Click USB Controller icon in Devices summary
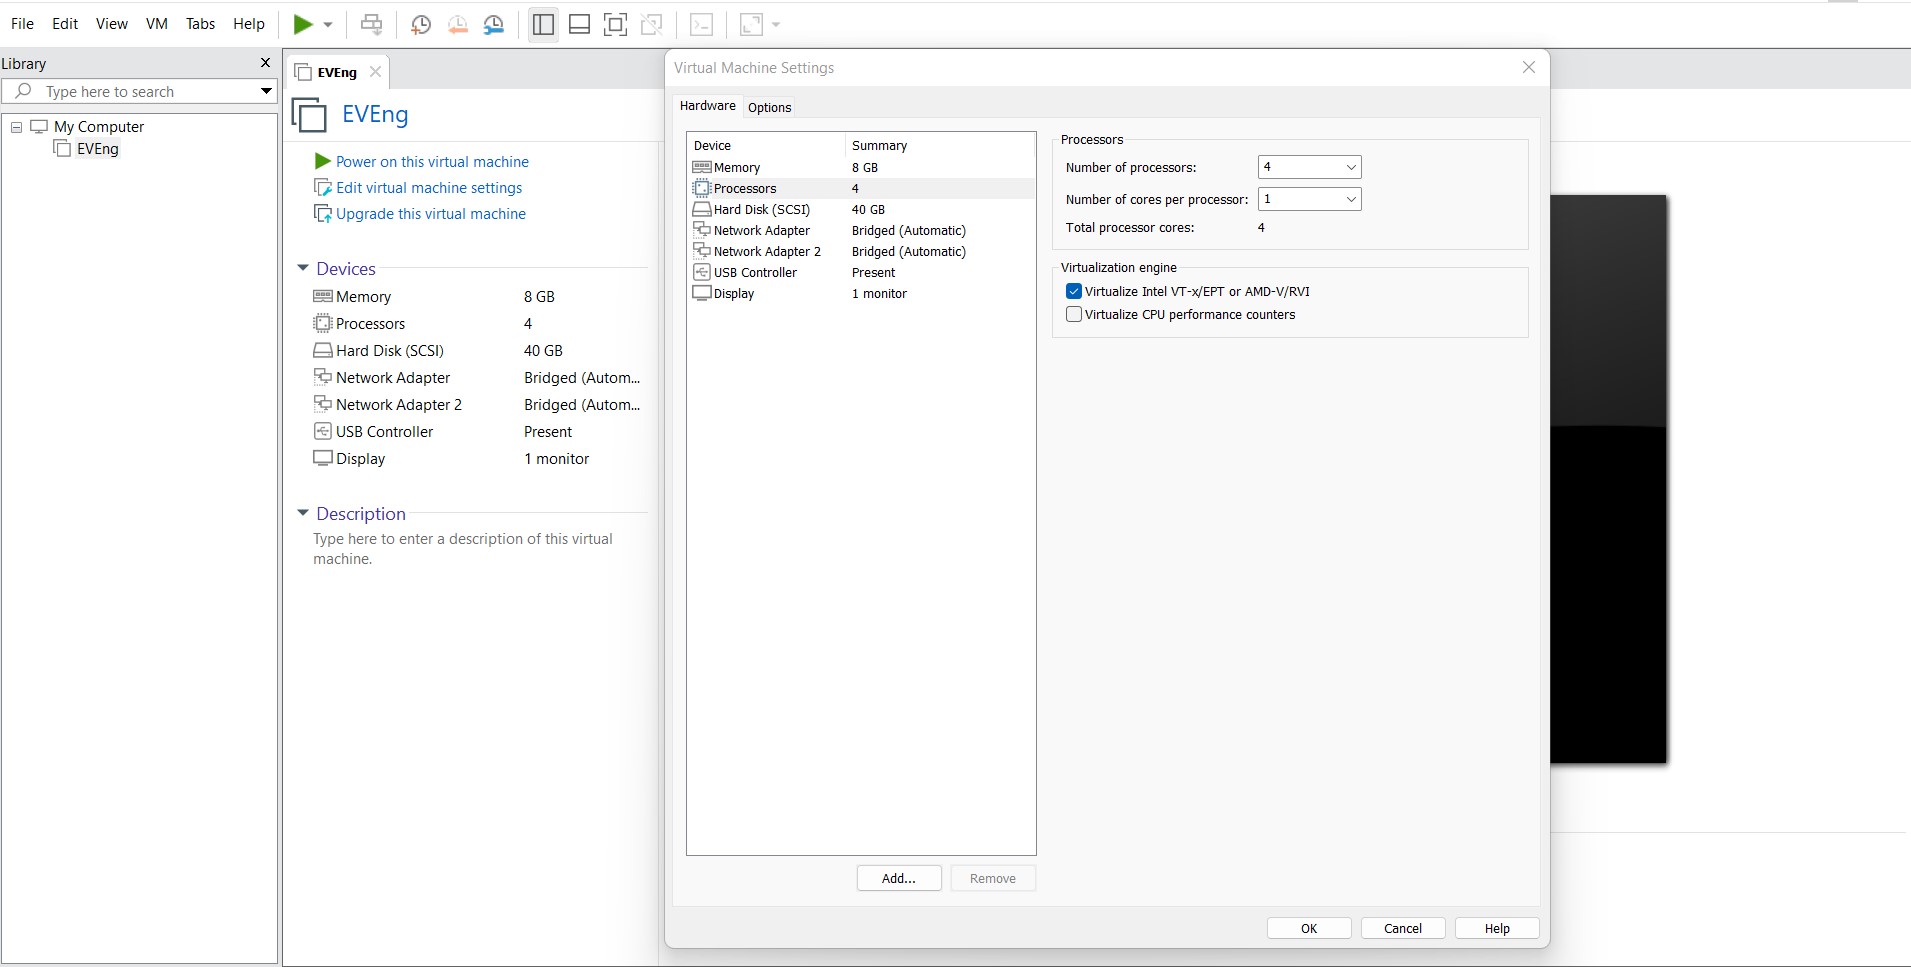Screen dimensions: 1911x967 tap(323, 431)
